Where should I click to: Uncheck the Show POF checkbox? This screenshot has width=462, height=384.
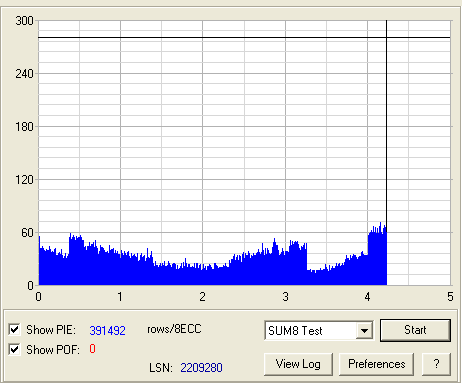click(x=14, y=350)
